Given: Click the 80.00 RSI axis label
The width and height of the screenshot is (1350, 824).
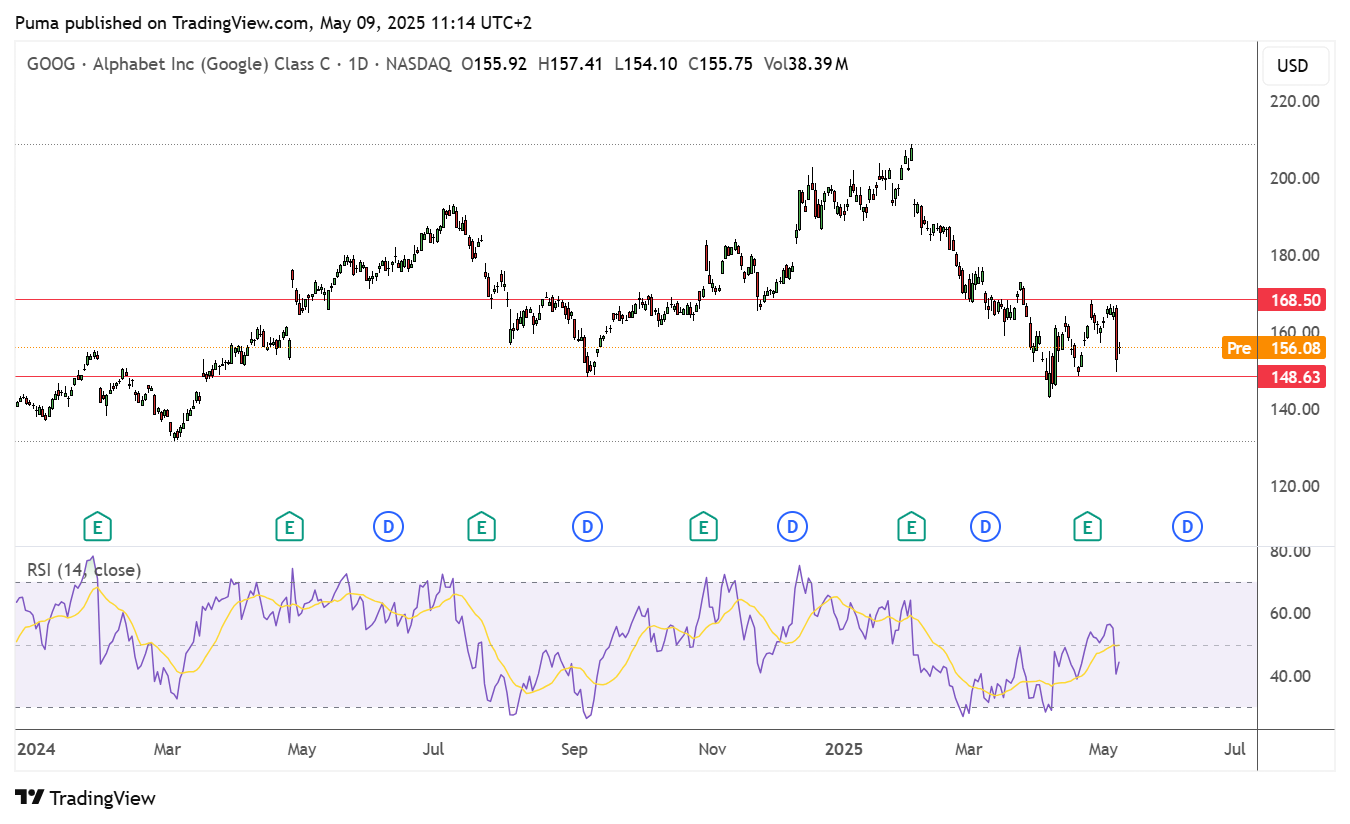Looking at the screenshot, I should (x=1289, y=551).
